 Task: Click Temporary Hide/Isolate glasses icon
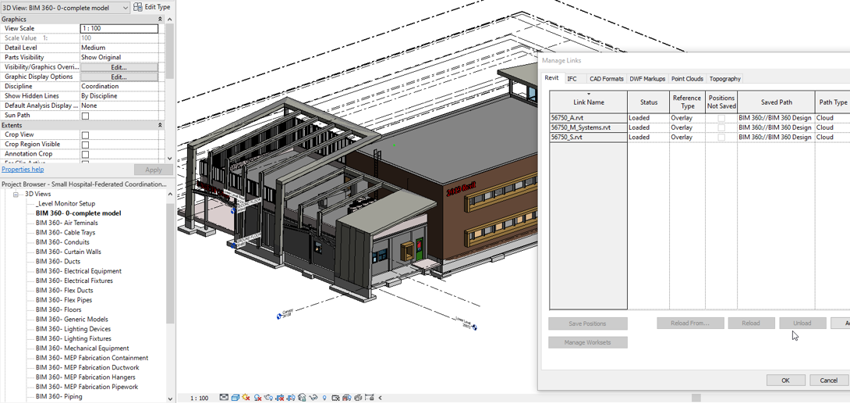coord(313,398)
